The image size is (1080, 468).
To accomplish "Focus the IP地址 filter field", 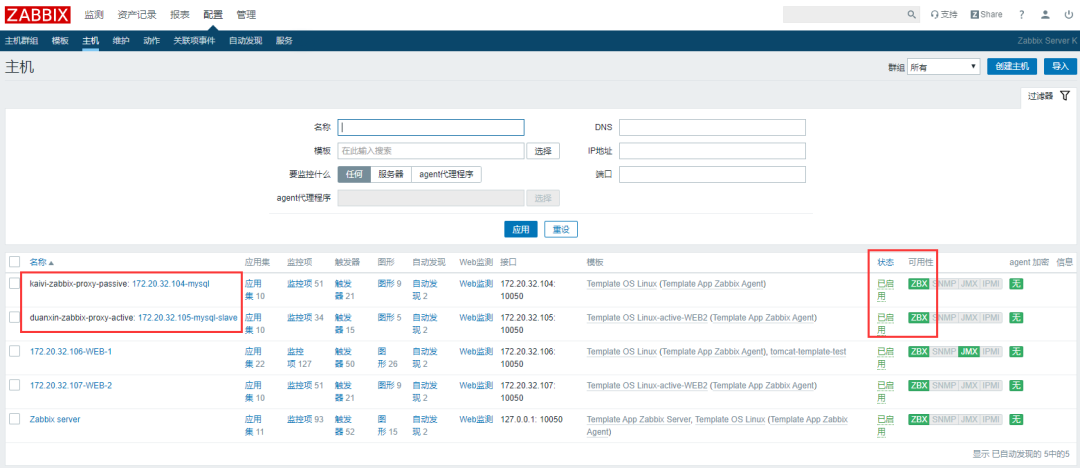I will coord(712,151).
